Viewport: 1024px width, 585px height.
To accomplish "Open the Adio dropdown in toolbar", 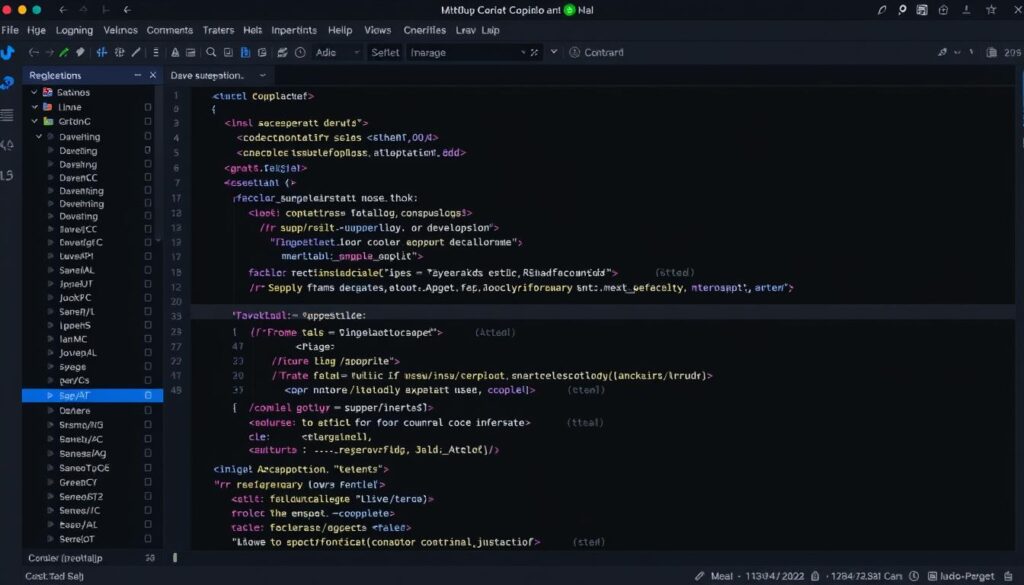I will (337, 52).
